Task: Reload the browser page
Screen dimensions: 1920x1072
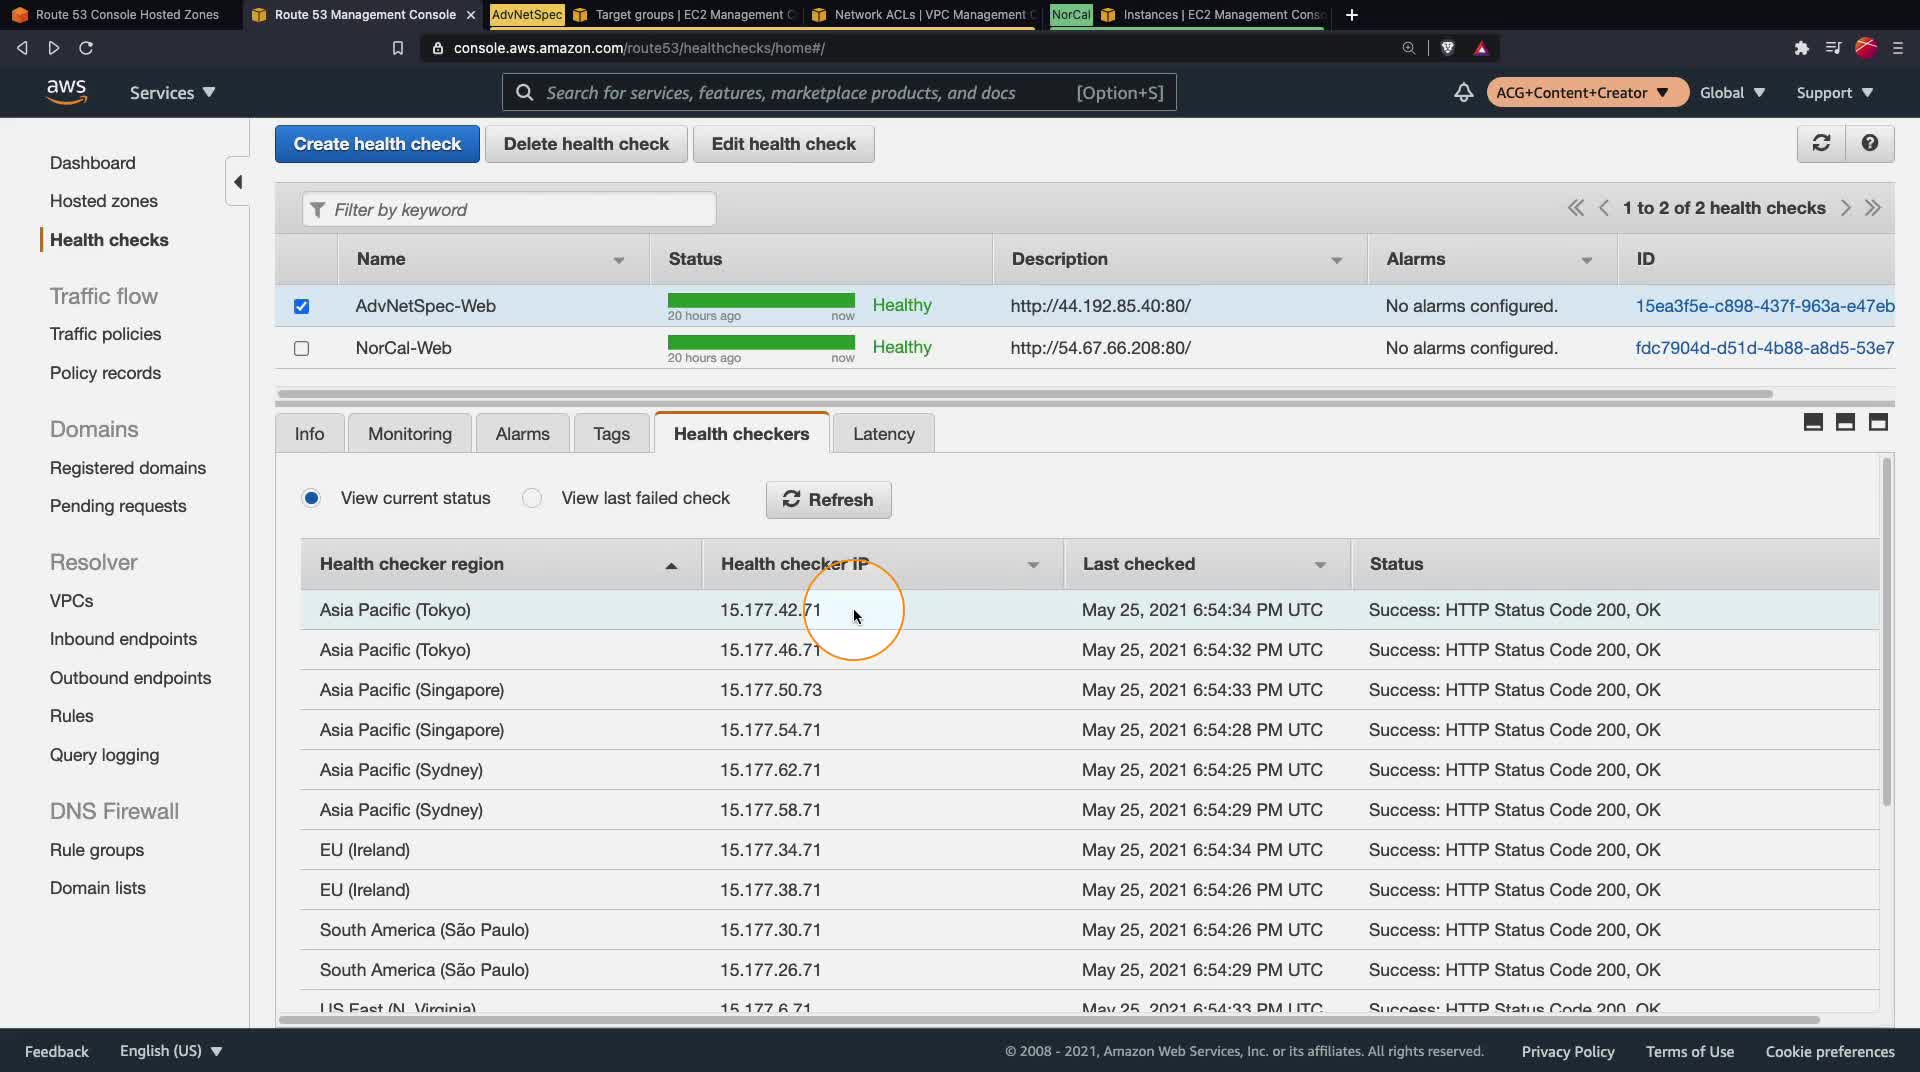Action: click(86, 48)
